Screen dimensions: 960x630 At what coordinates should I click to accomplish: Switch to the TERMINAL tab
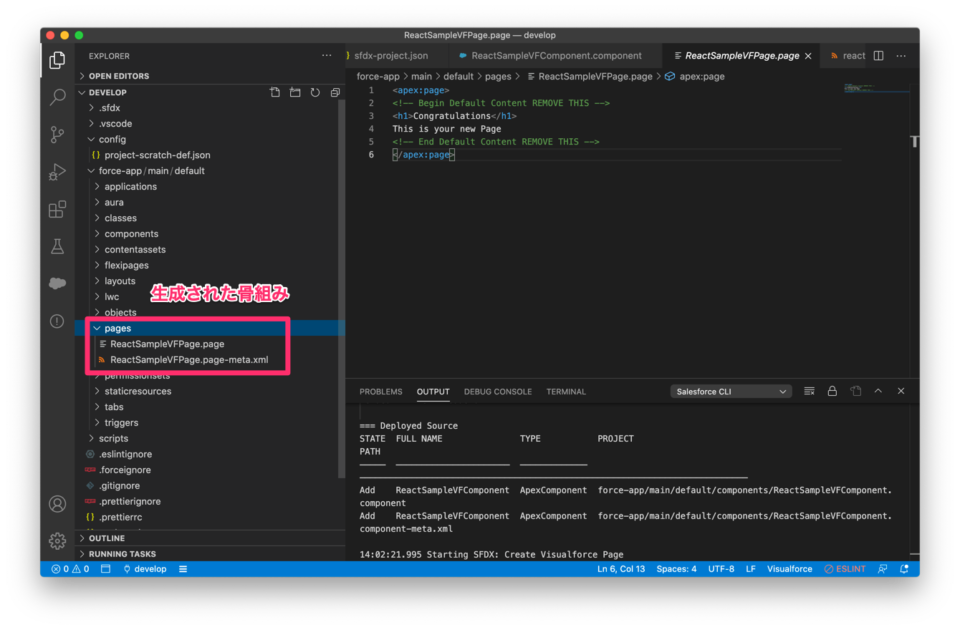point(565,392)
